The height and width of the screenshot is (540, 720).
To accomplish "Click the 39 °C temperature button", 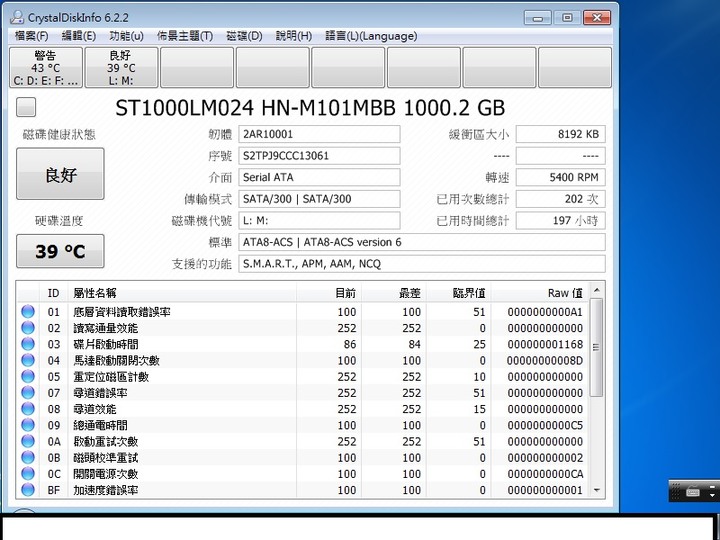I will tap(60, 252).
